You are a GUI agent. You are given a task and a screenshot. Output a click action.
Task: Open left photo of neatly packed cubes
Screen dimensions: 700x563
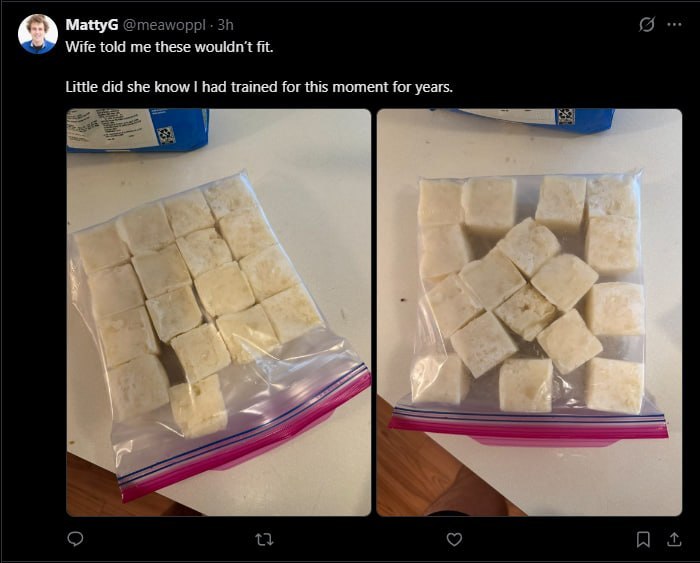[218, 313]
